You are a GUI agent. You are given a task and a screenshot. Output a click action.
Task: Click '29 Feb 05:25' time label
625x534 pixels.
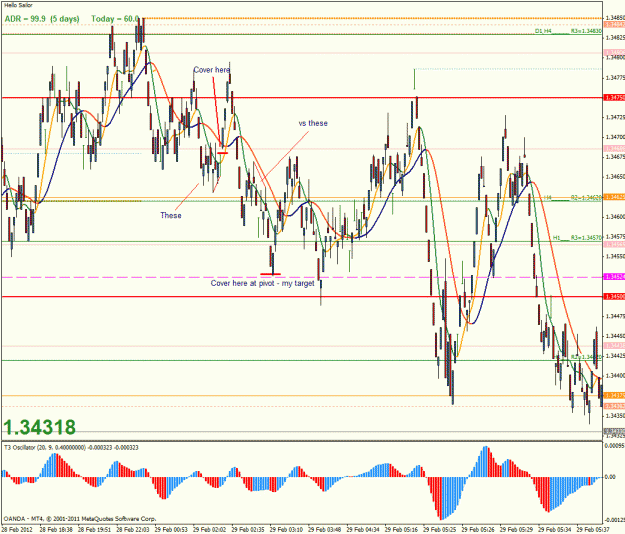pos(439,530)
